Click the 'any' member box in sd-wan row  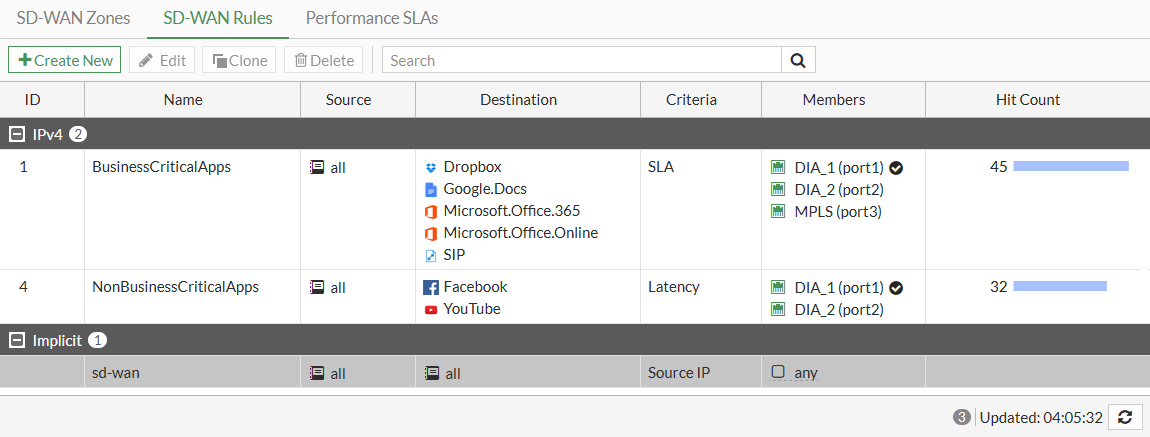[x=778, y=372]
